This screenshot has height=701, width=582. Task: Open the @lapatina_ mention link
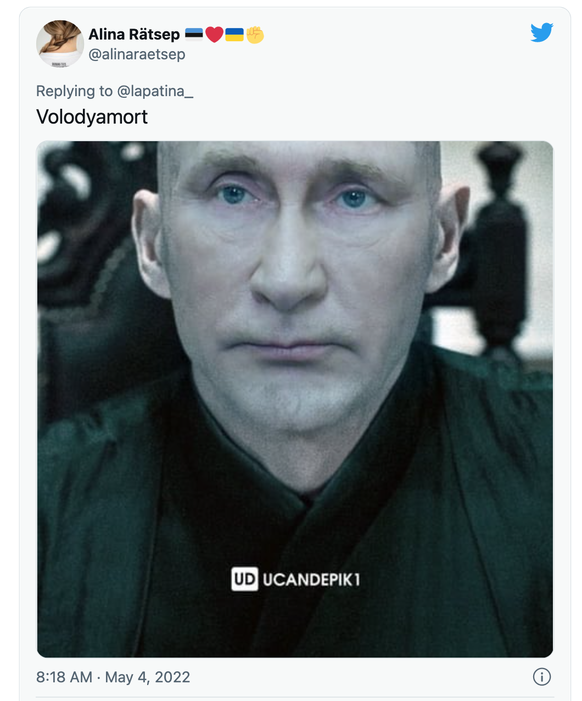coord(155,91)
